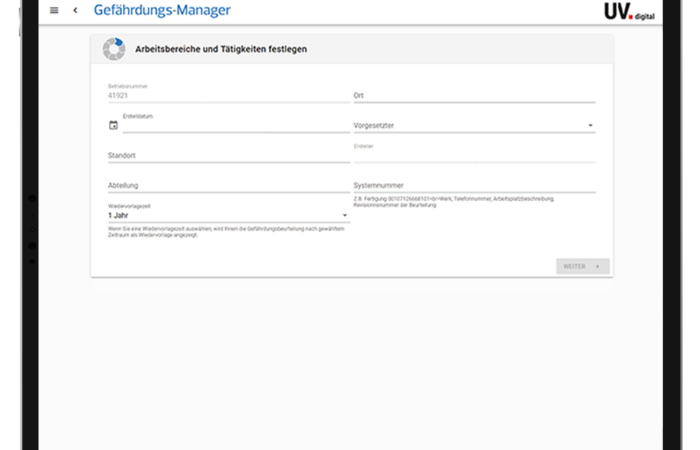Click into the Ersteller input field
Image resolution: width=700 pixels, height=450 pixels.
click(x=475, y=155)
